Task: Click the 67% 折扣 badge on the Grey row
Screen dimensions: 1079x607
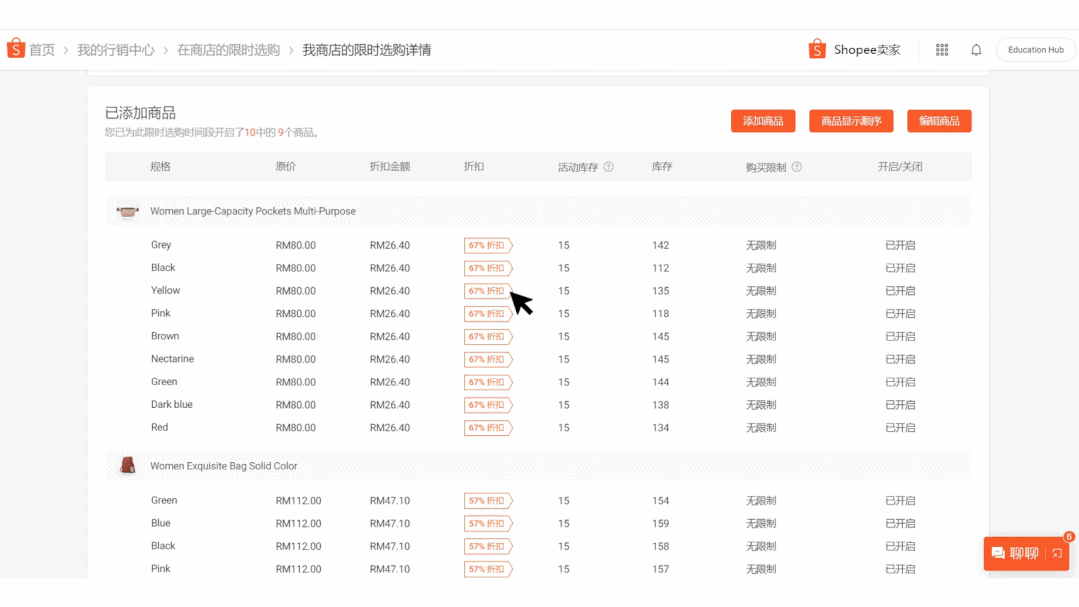Action: pyautogui.click(x=488, y=245)
